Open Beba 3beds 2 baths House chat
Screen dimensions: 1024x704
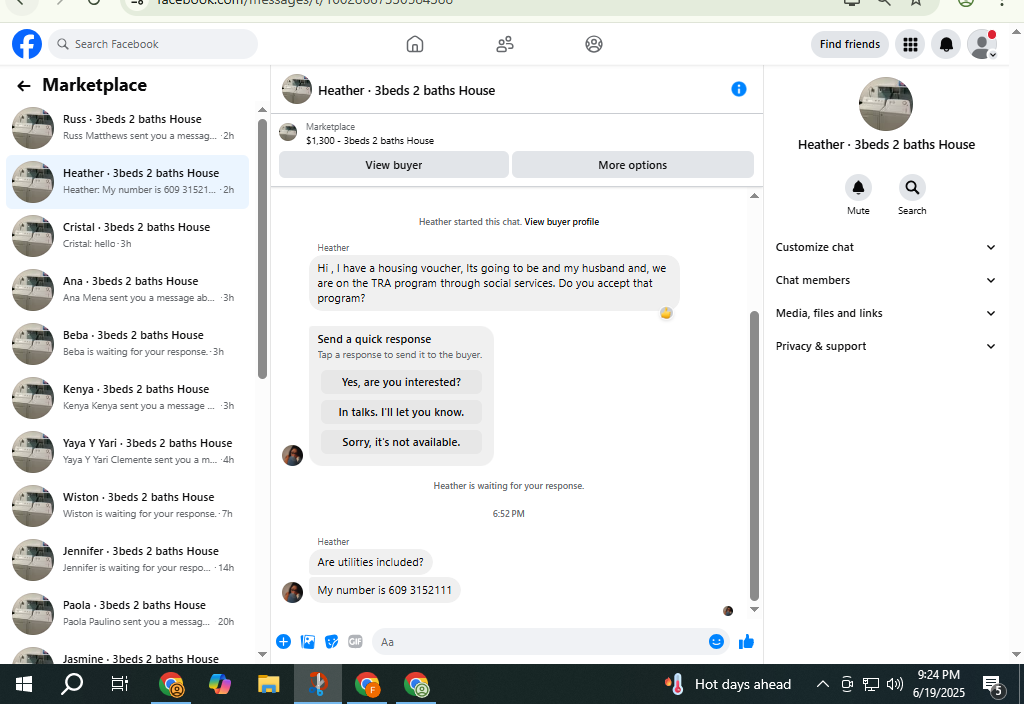click(x=127, y=344)
